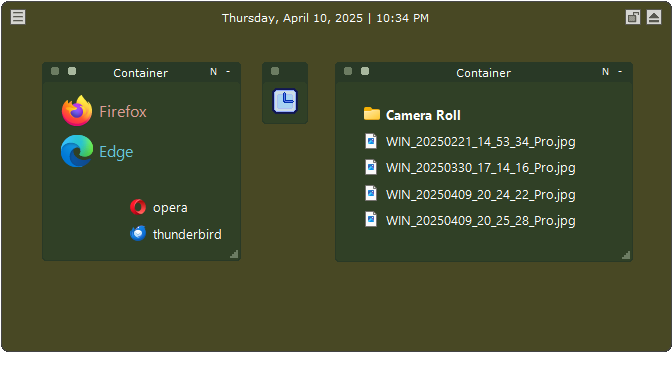Click the N button on the left container
The image size is (672, 369).
pos(213,72)
